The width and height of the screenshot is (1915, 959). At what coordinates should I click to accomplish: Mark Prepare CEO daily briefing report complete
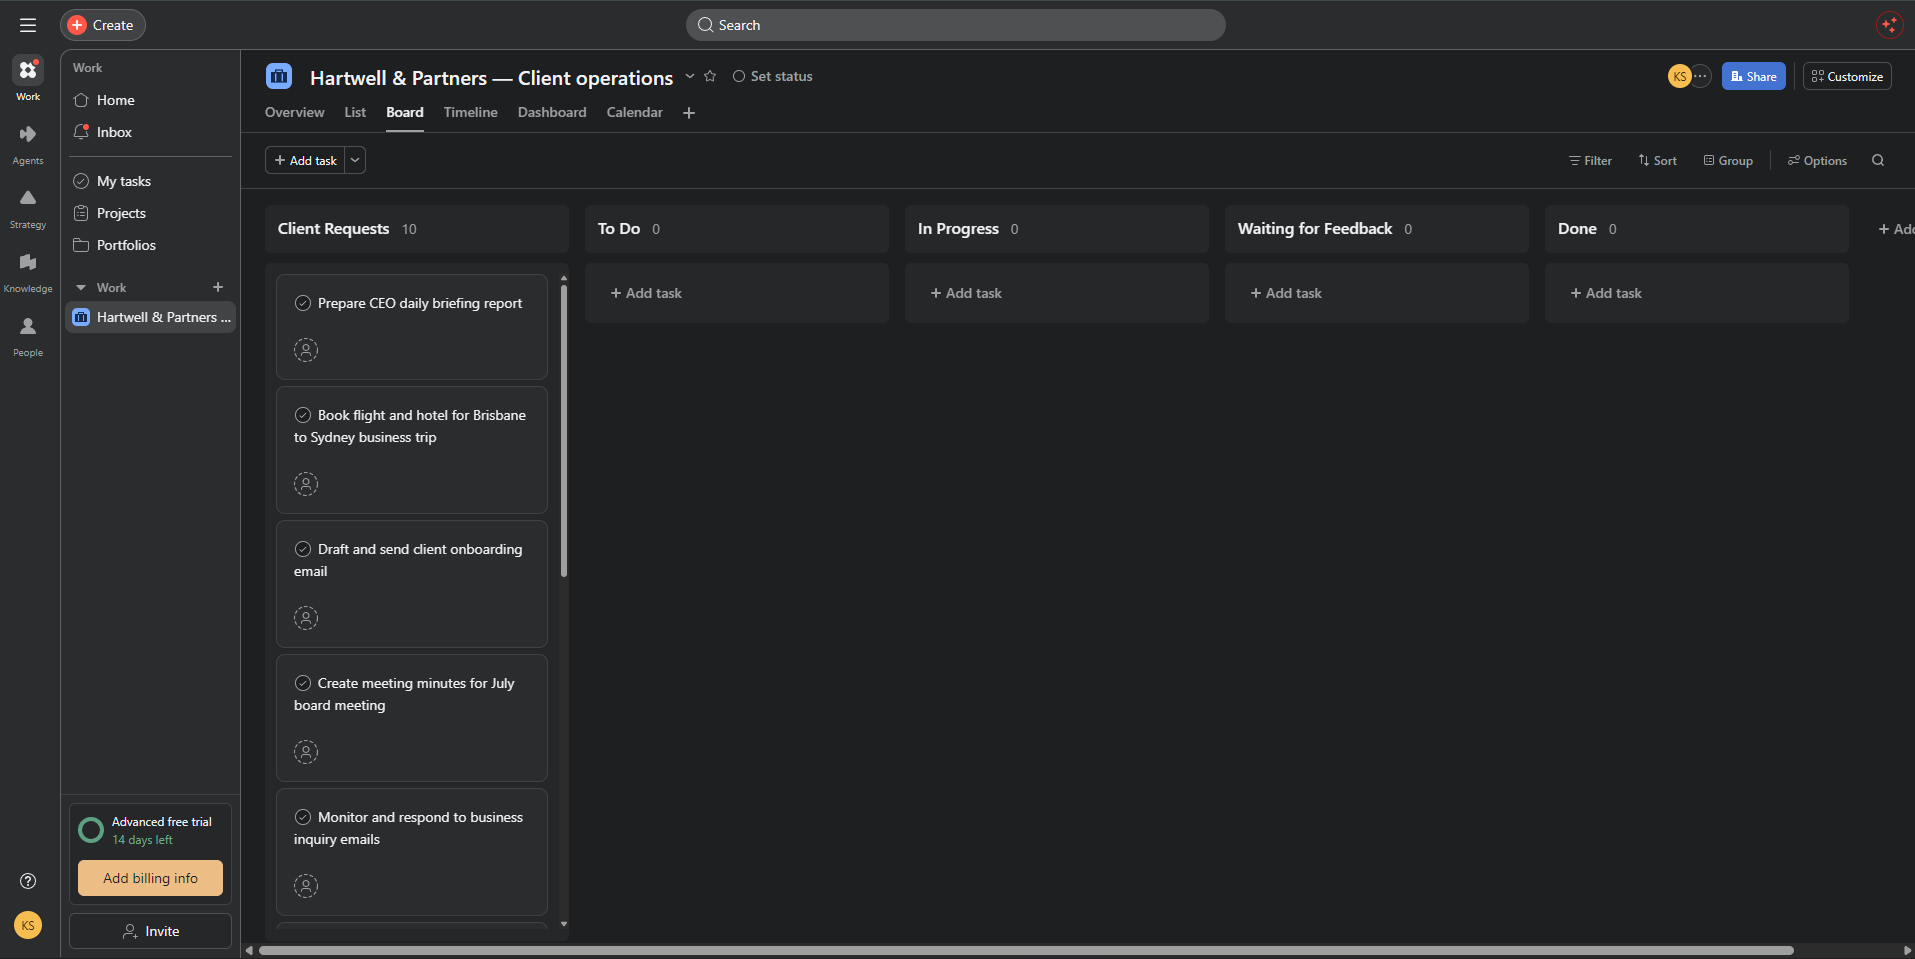click(303, 303)
